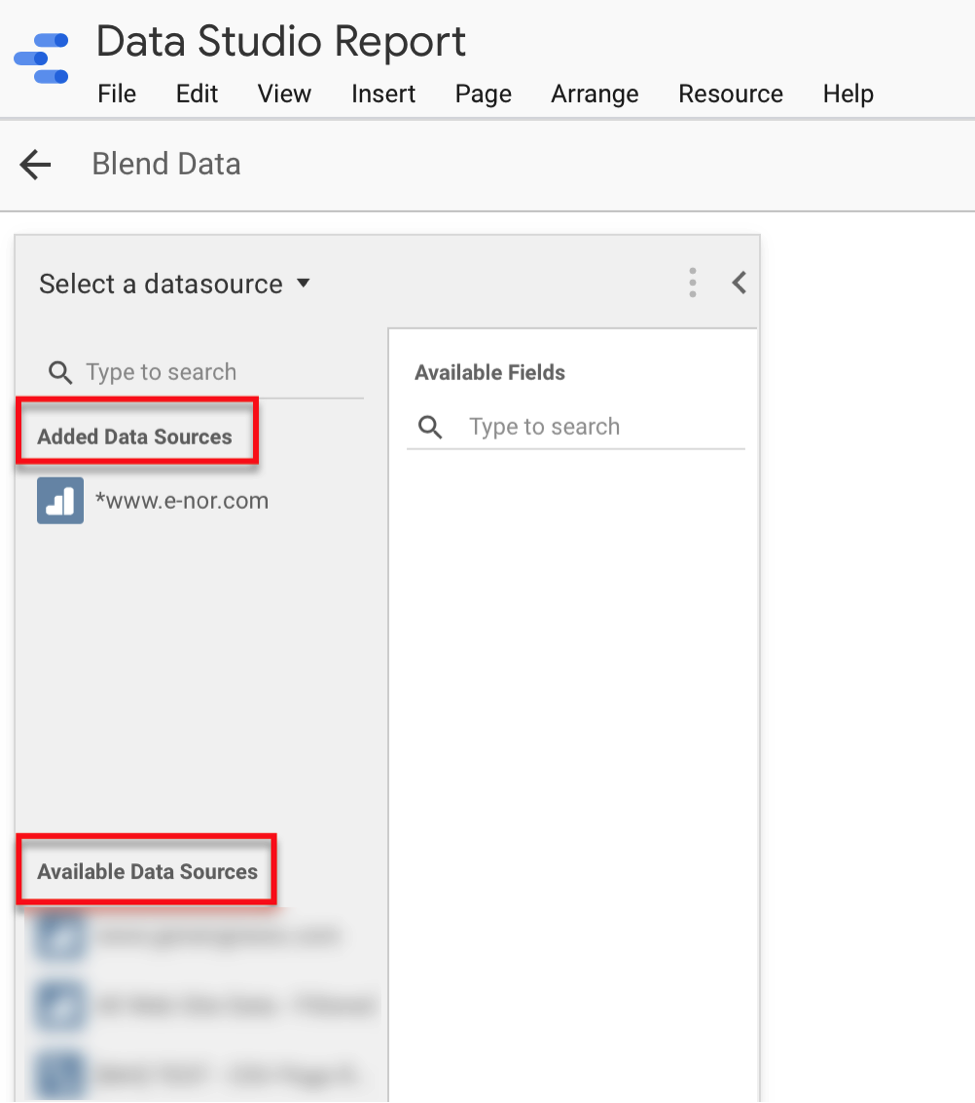Click the back arrow next to Blend Data
Screen dimensions: 975x1103
[x=35, y=164]
